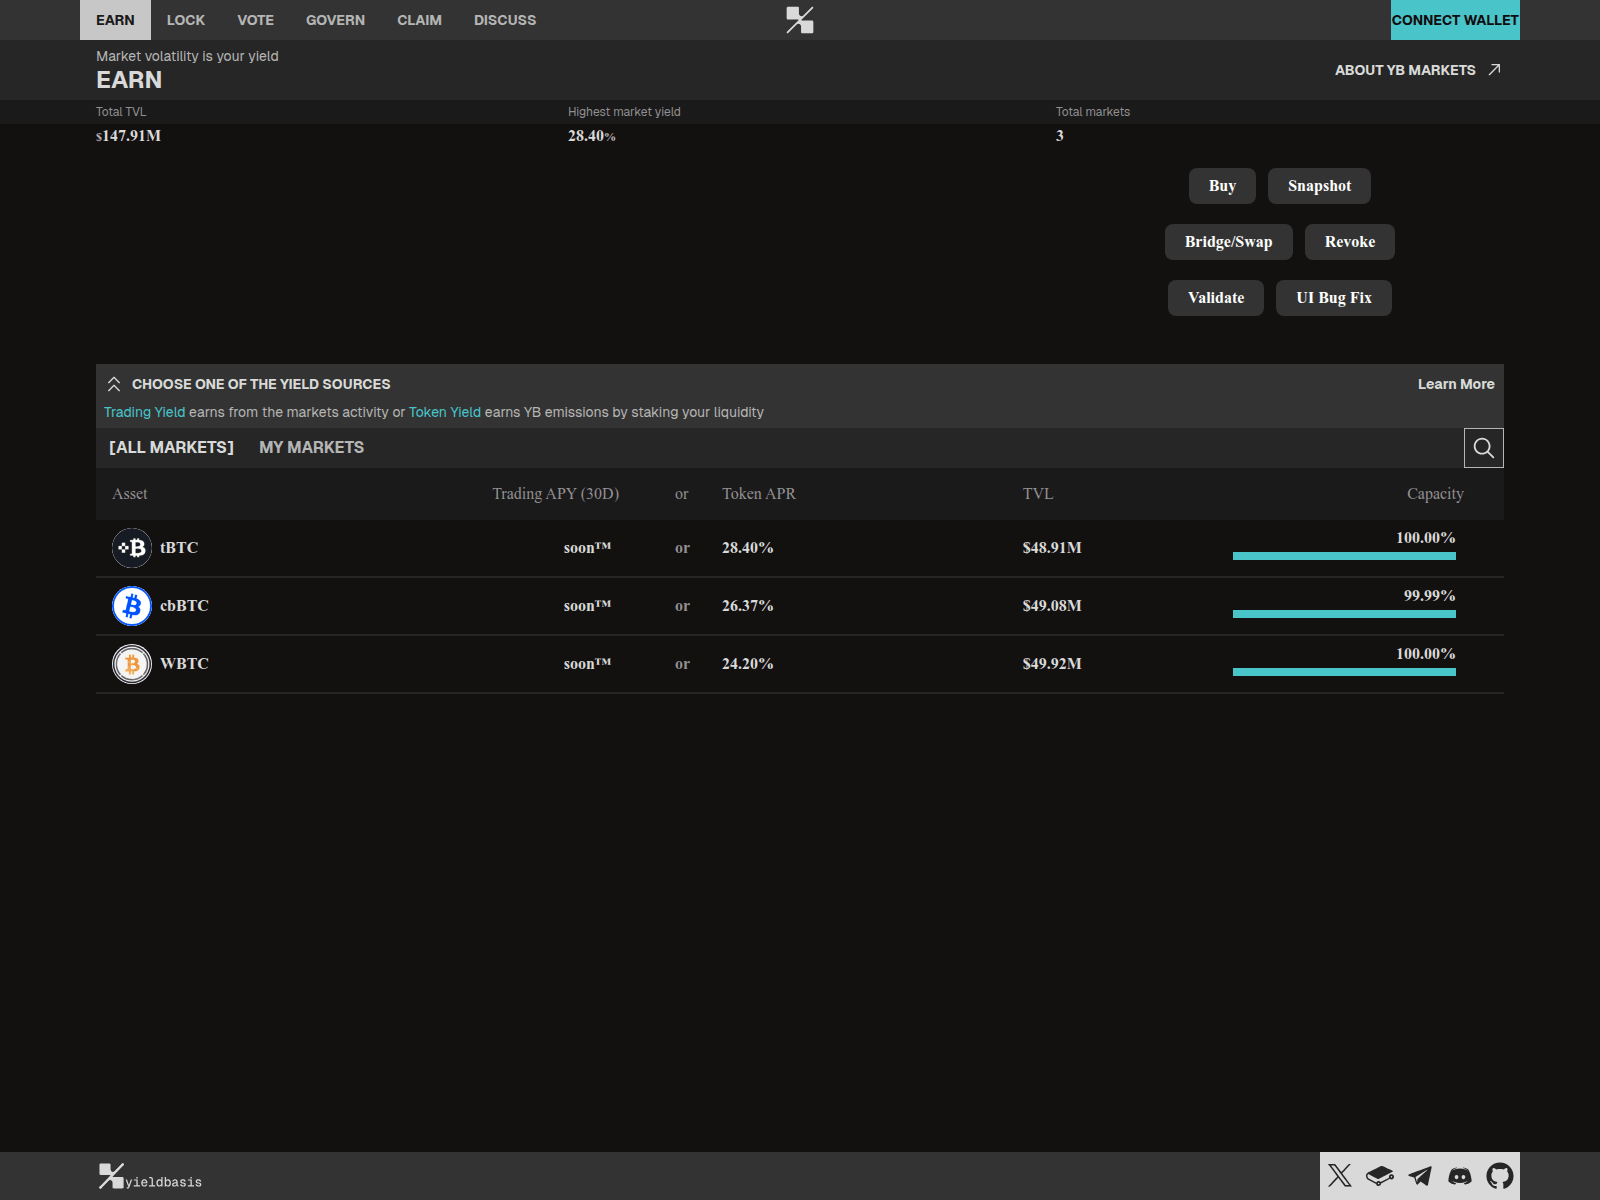Viewport: 1600px width, 1200px height.
Task: Click WBTC TVL $49.92M
Action: (1052, 664)
